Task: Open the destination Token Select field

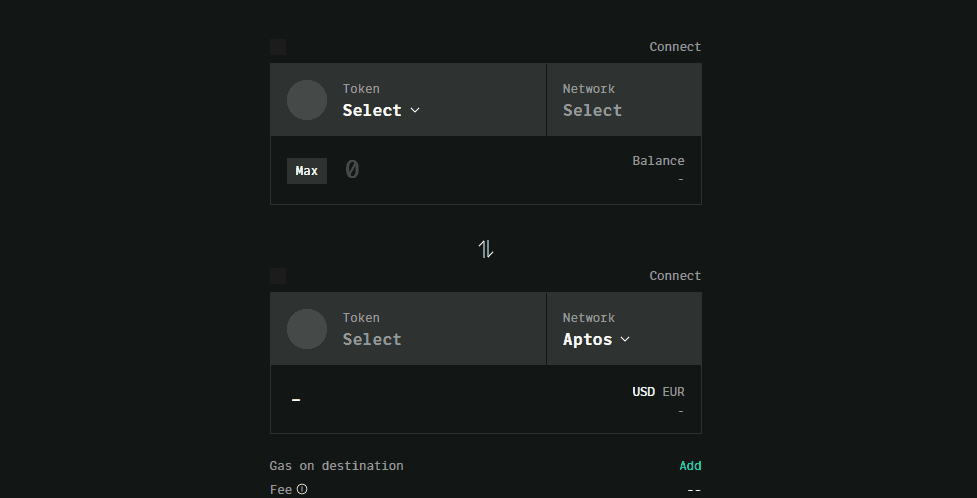Action: tap(372, 339)
